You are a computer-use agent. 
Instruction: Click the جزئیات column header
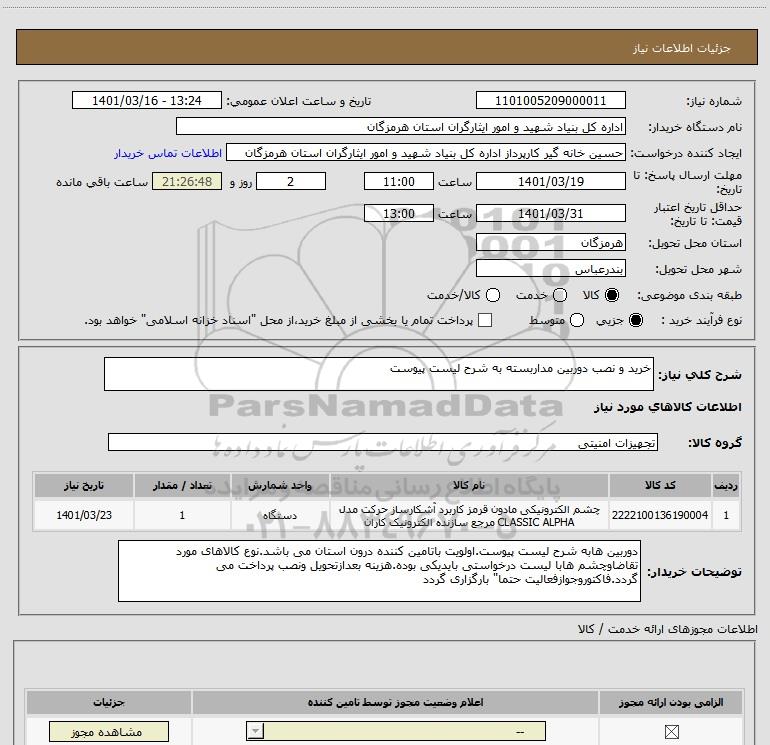click(x=109, y=702)
